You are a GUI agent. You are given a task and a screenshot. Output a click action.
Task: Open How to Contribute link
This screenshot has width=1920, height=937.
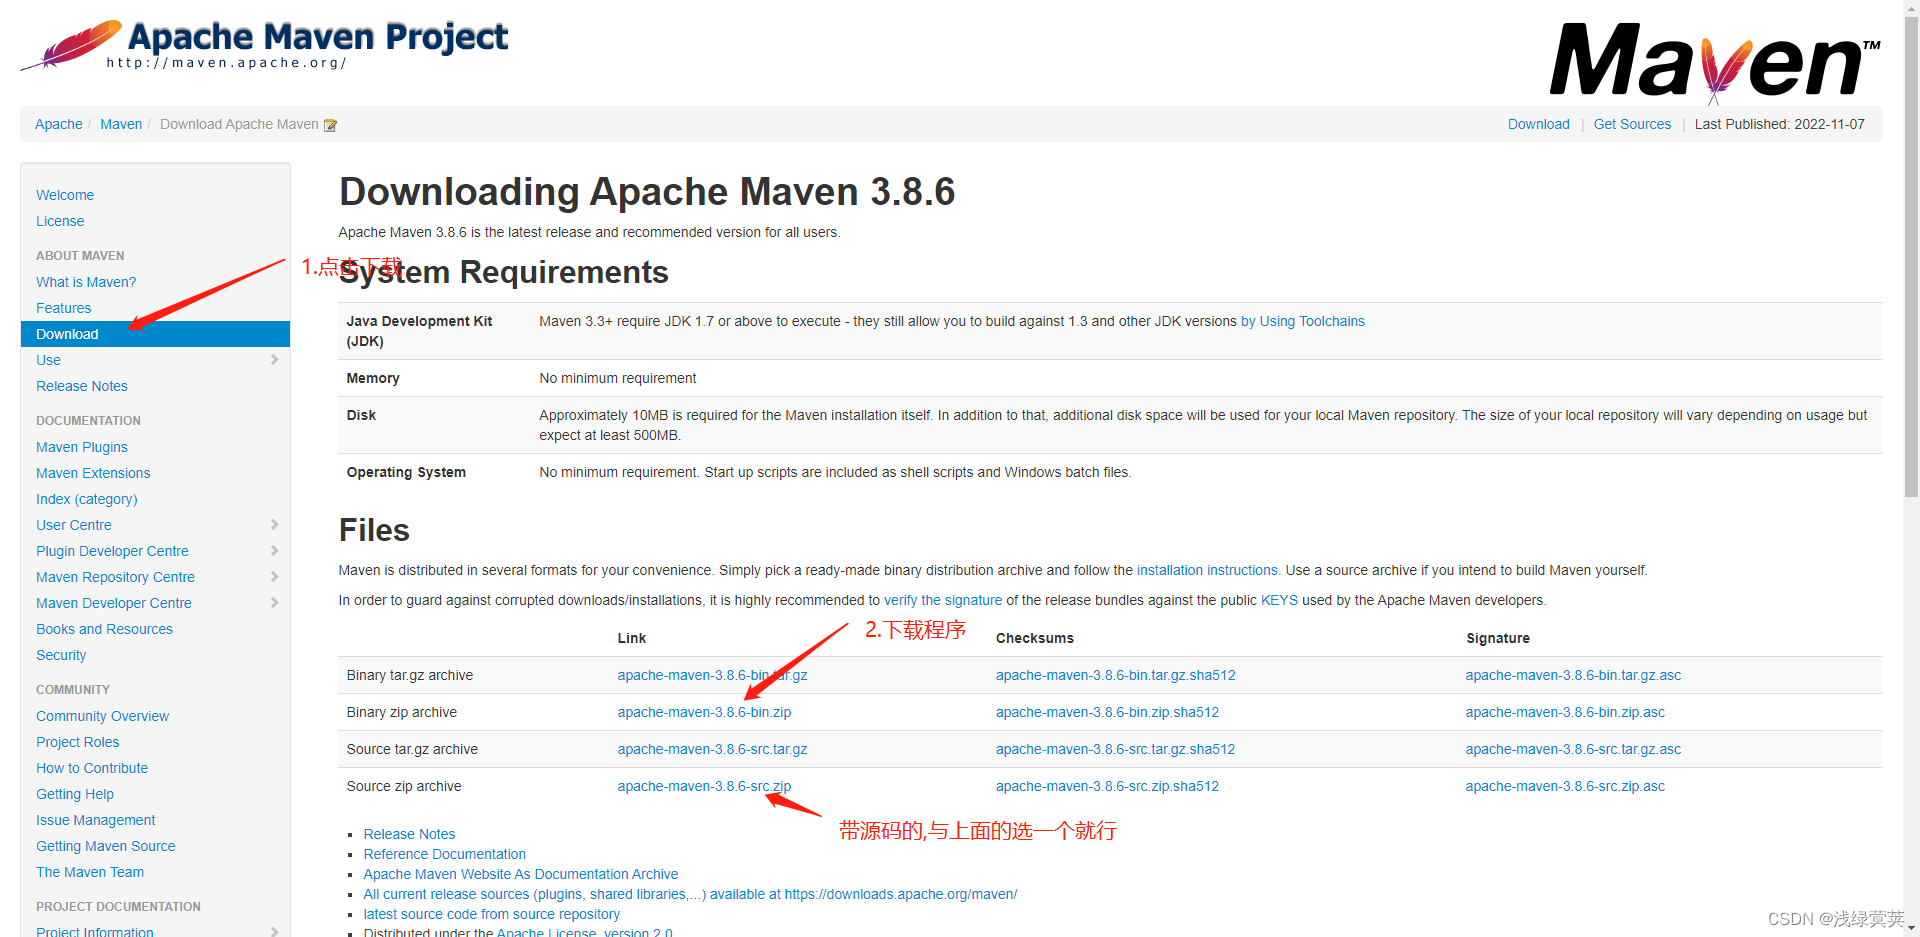[92, 768]
